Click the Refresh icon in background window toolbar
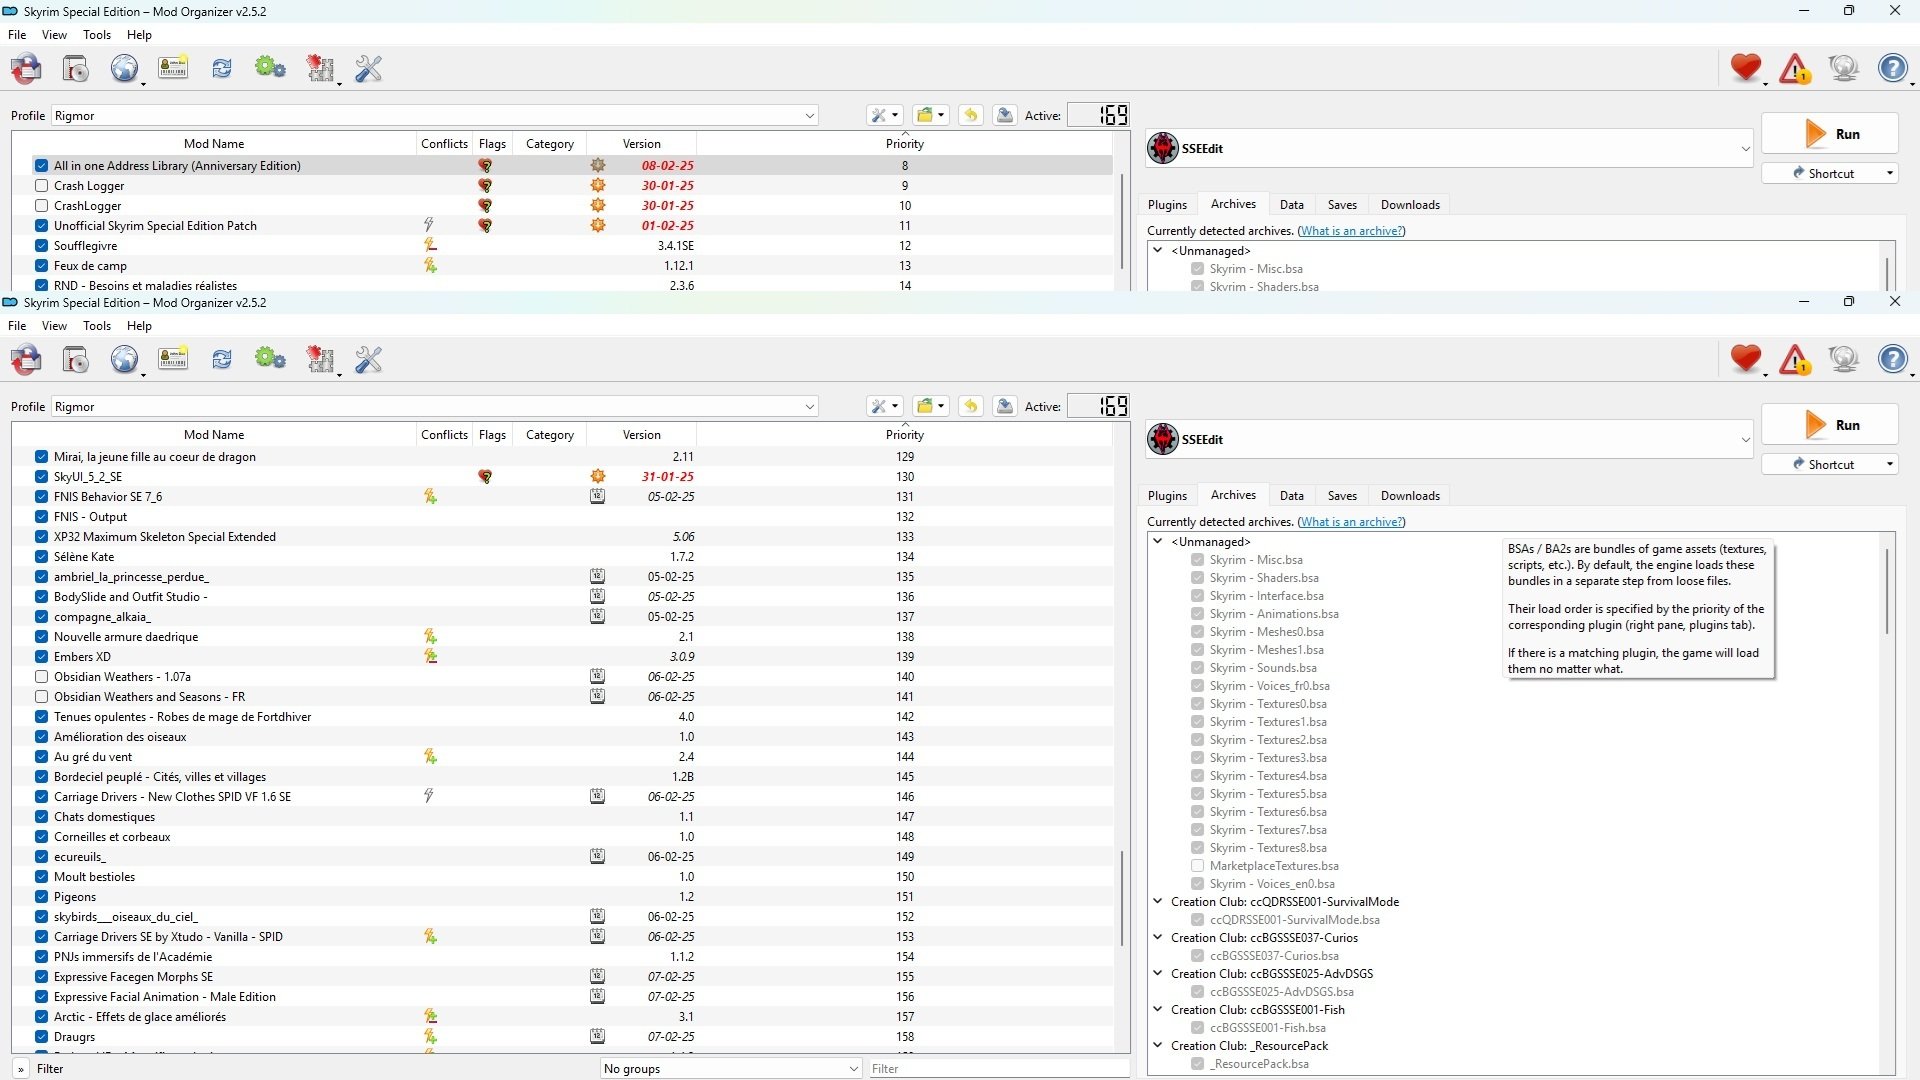1920x1080 pixels. [x=222, y=69]
